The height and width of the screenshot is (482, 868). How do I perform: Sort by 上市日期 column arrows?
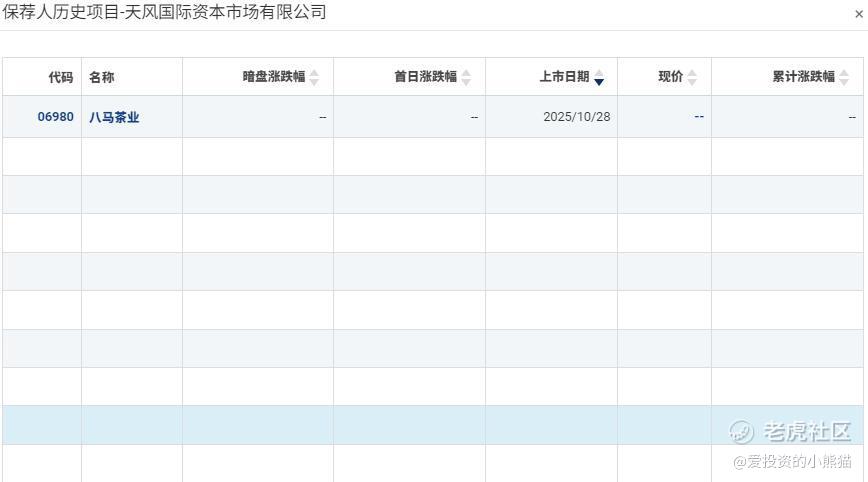pyautogui.click(x=599, y=77)
